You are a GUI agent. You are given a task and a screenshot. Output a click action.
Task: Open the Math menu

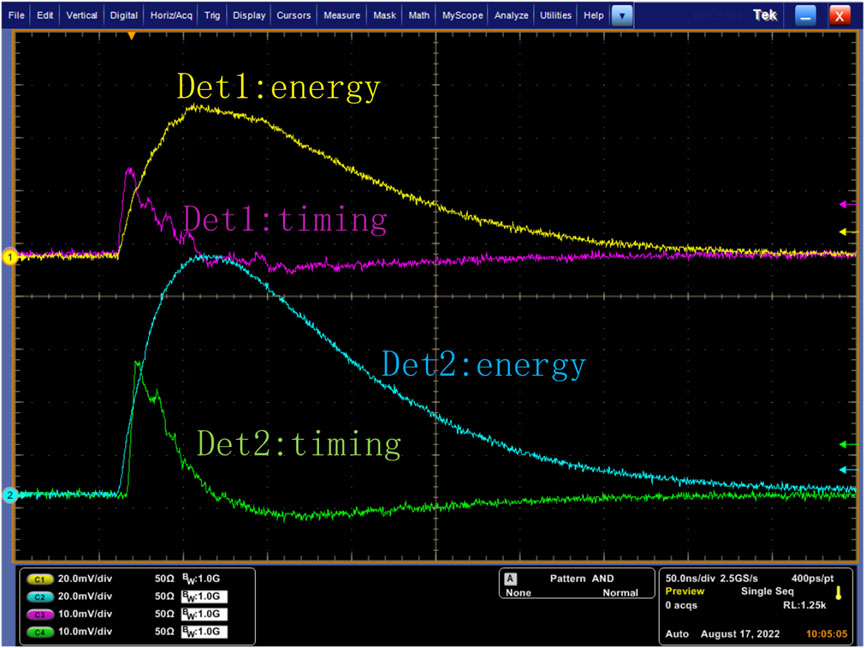[419, 15]
